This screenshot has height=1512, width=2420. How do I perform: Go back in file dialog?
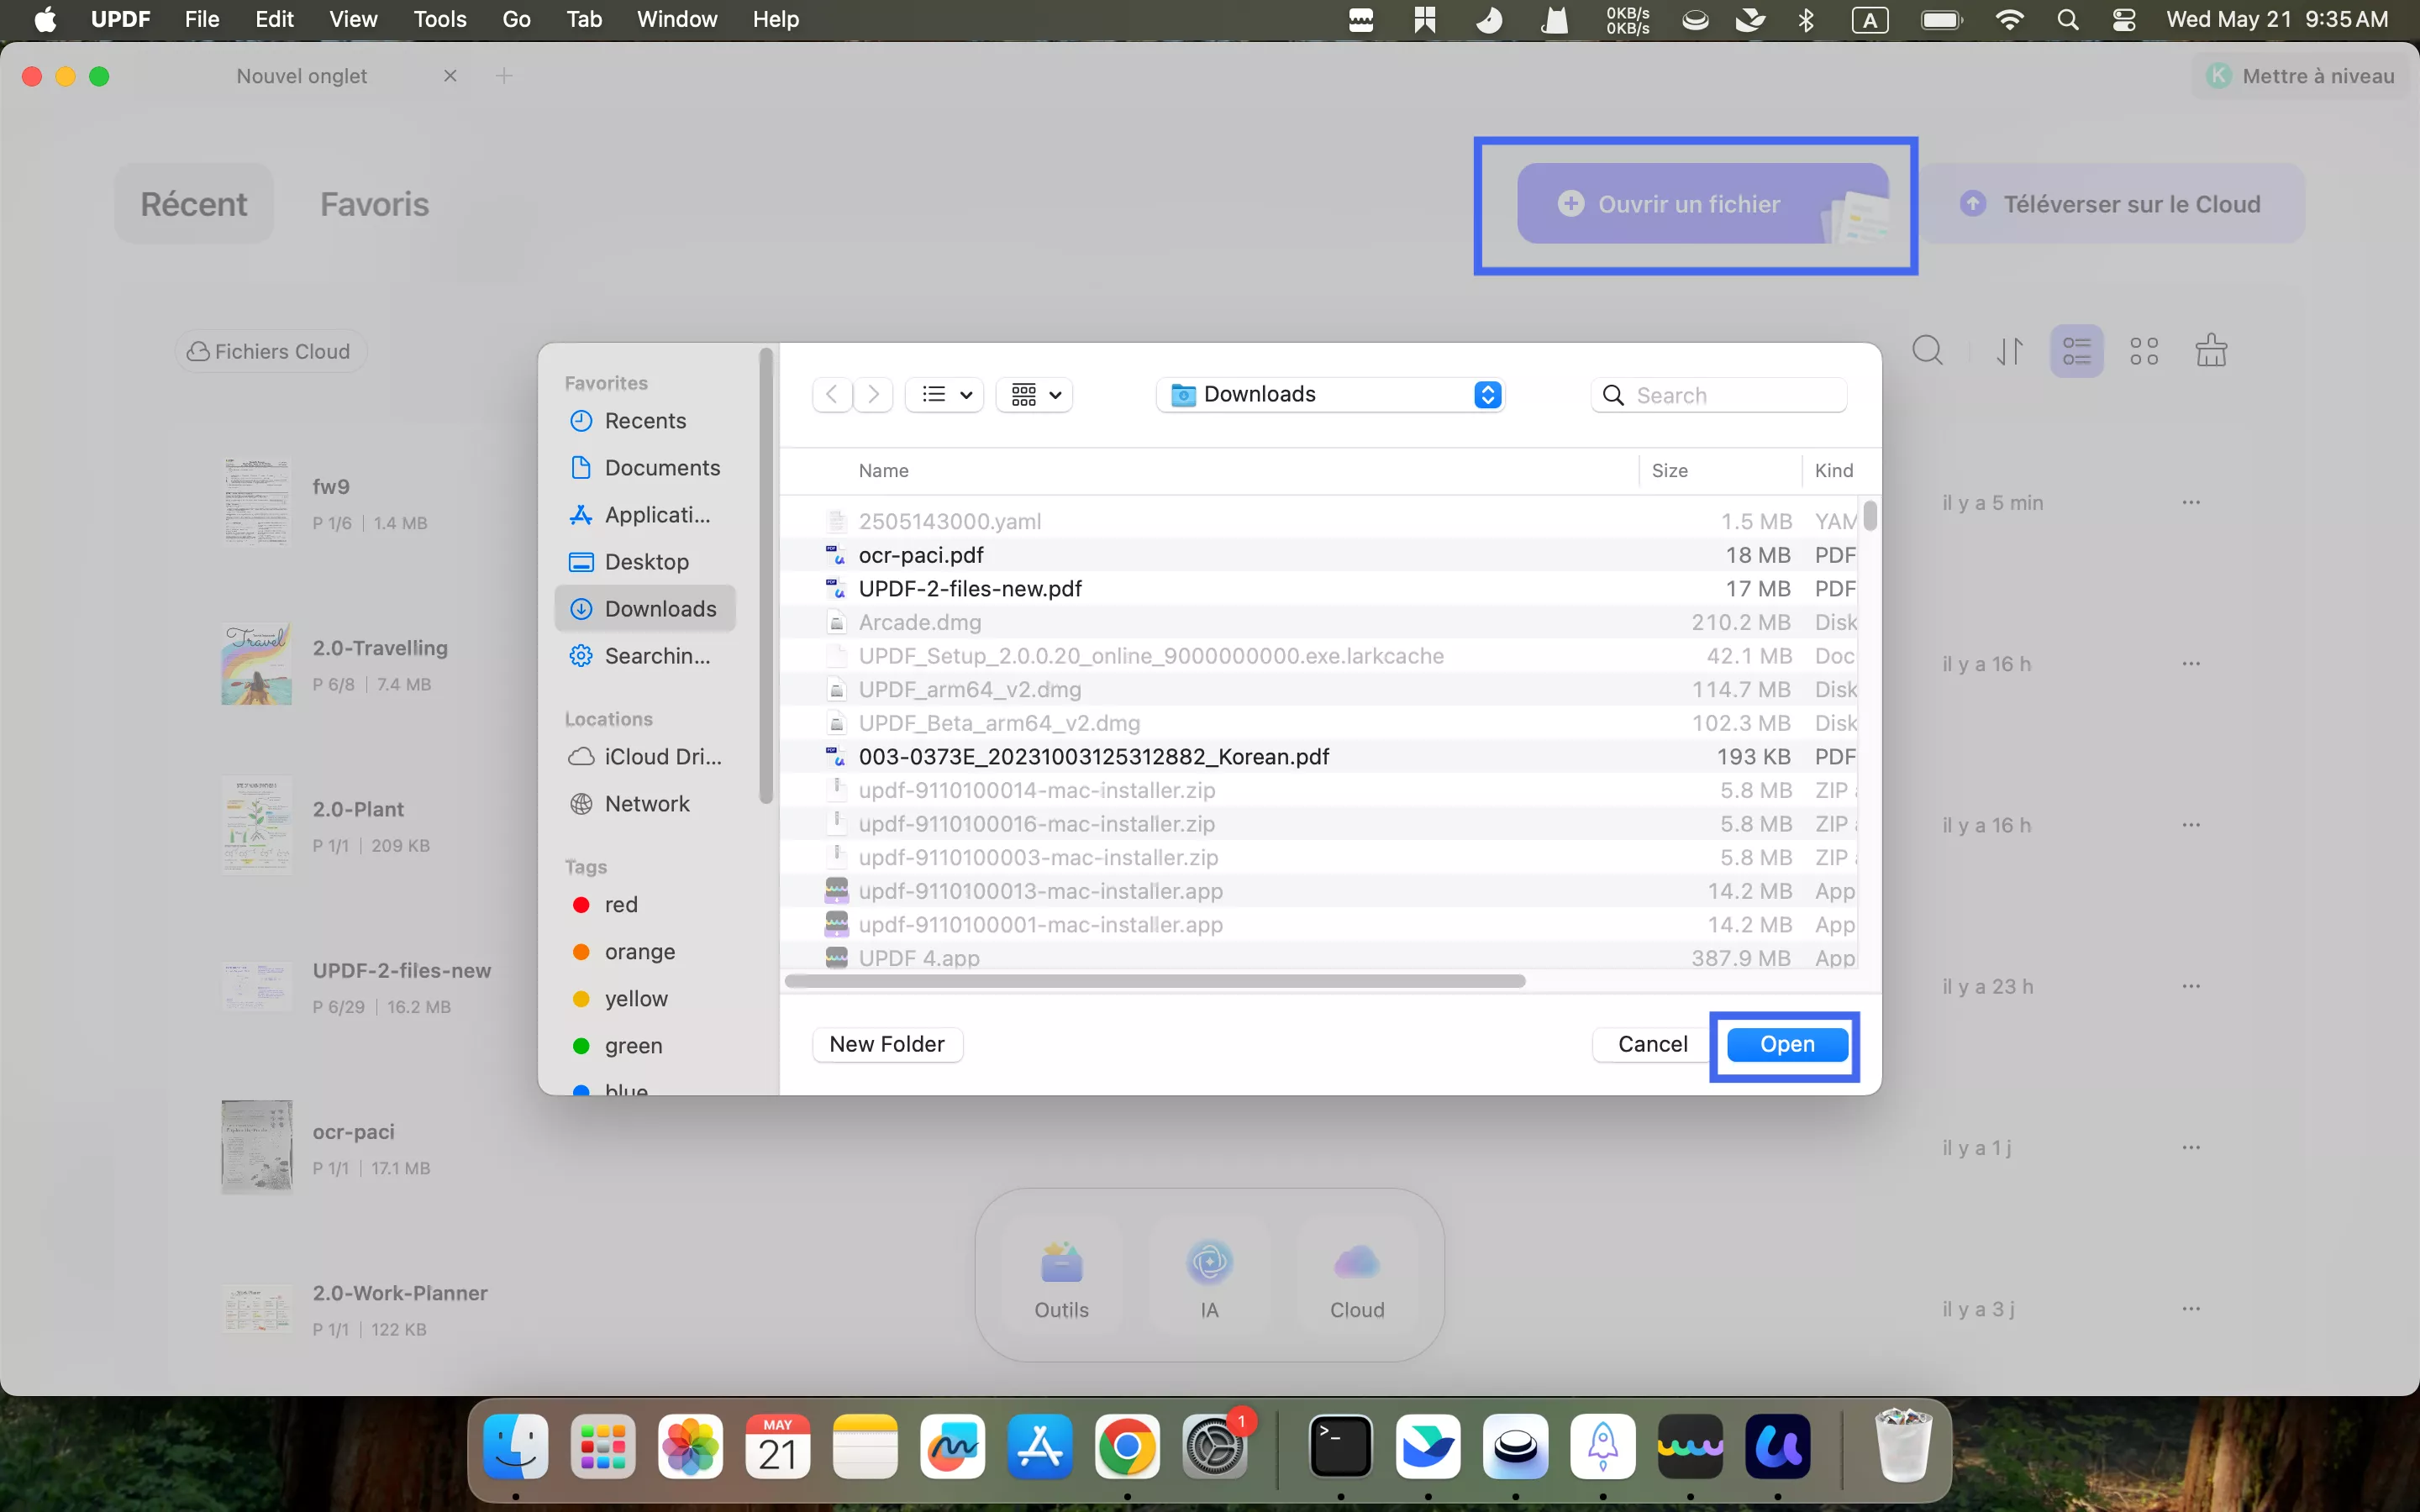832,394
